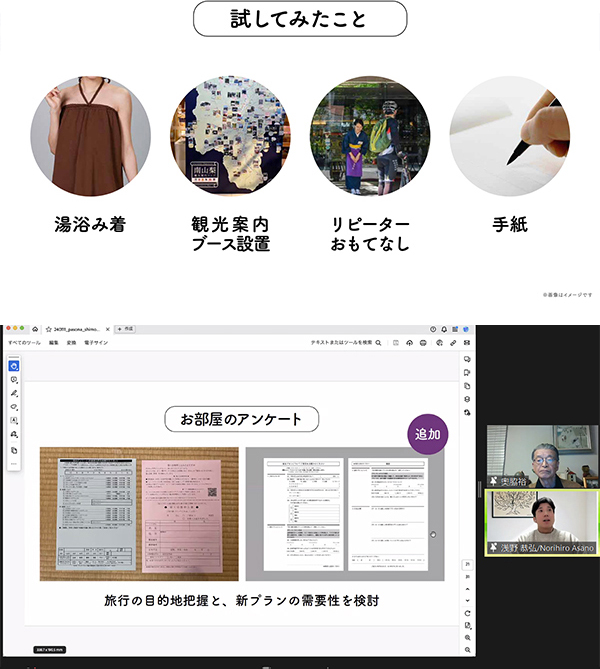Open the 編集 menu
Image resolution: width=600 pixels, height=669 pixels.
point(54,343)
